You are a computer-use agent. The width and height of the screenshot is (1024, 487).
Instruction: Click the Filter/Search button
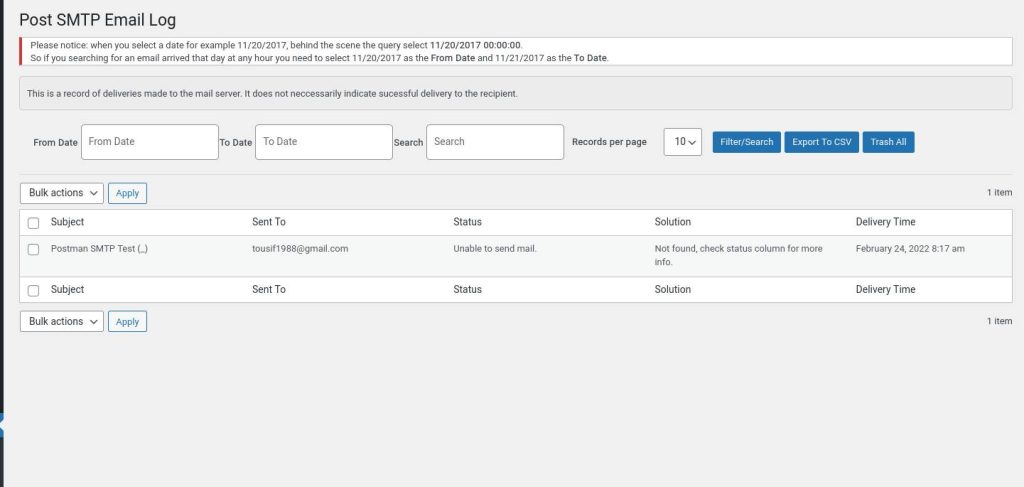[x=746, y=142]
